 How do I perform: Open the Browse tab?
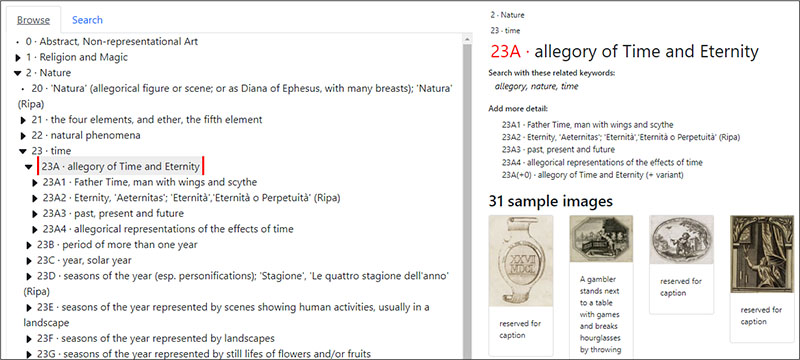(x=33, y=20)
